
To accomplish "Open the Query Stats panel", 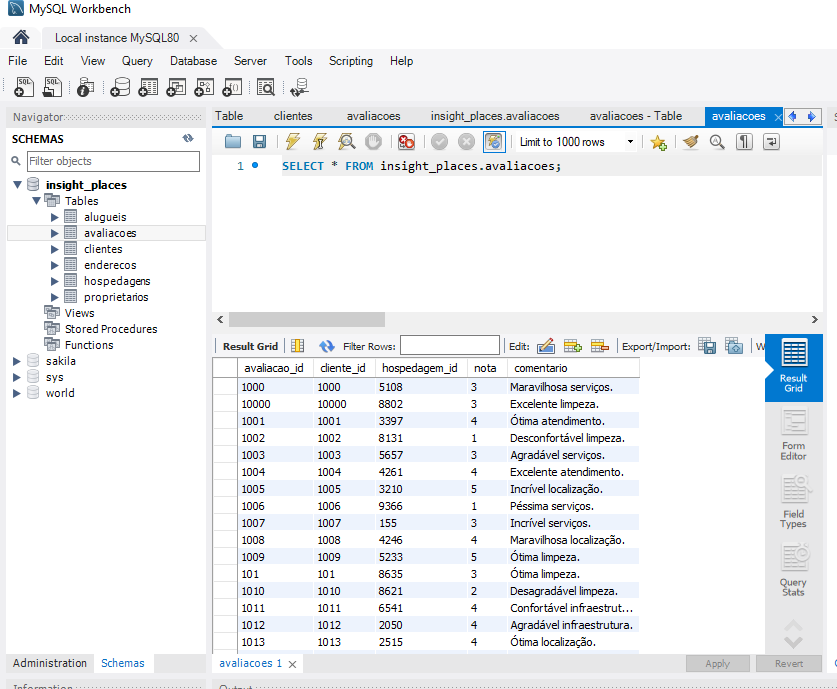I will pos(793,570).
